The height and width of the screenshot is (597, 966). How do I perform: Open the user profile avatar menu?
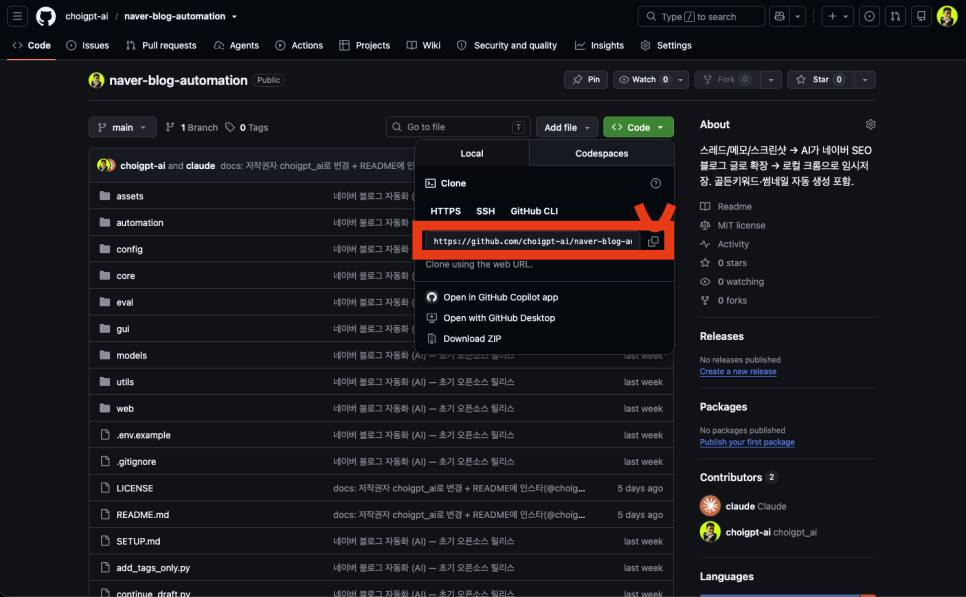947,17
